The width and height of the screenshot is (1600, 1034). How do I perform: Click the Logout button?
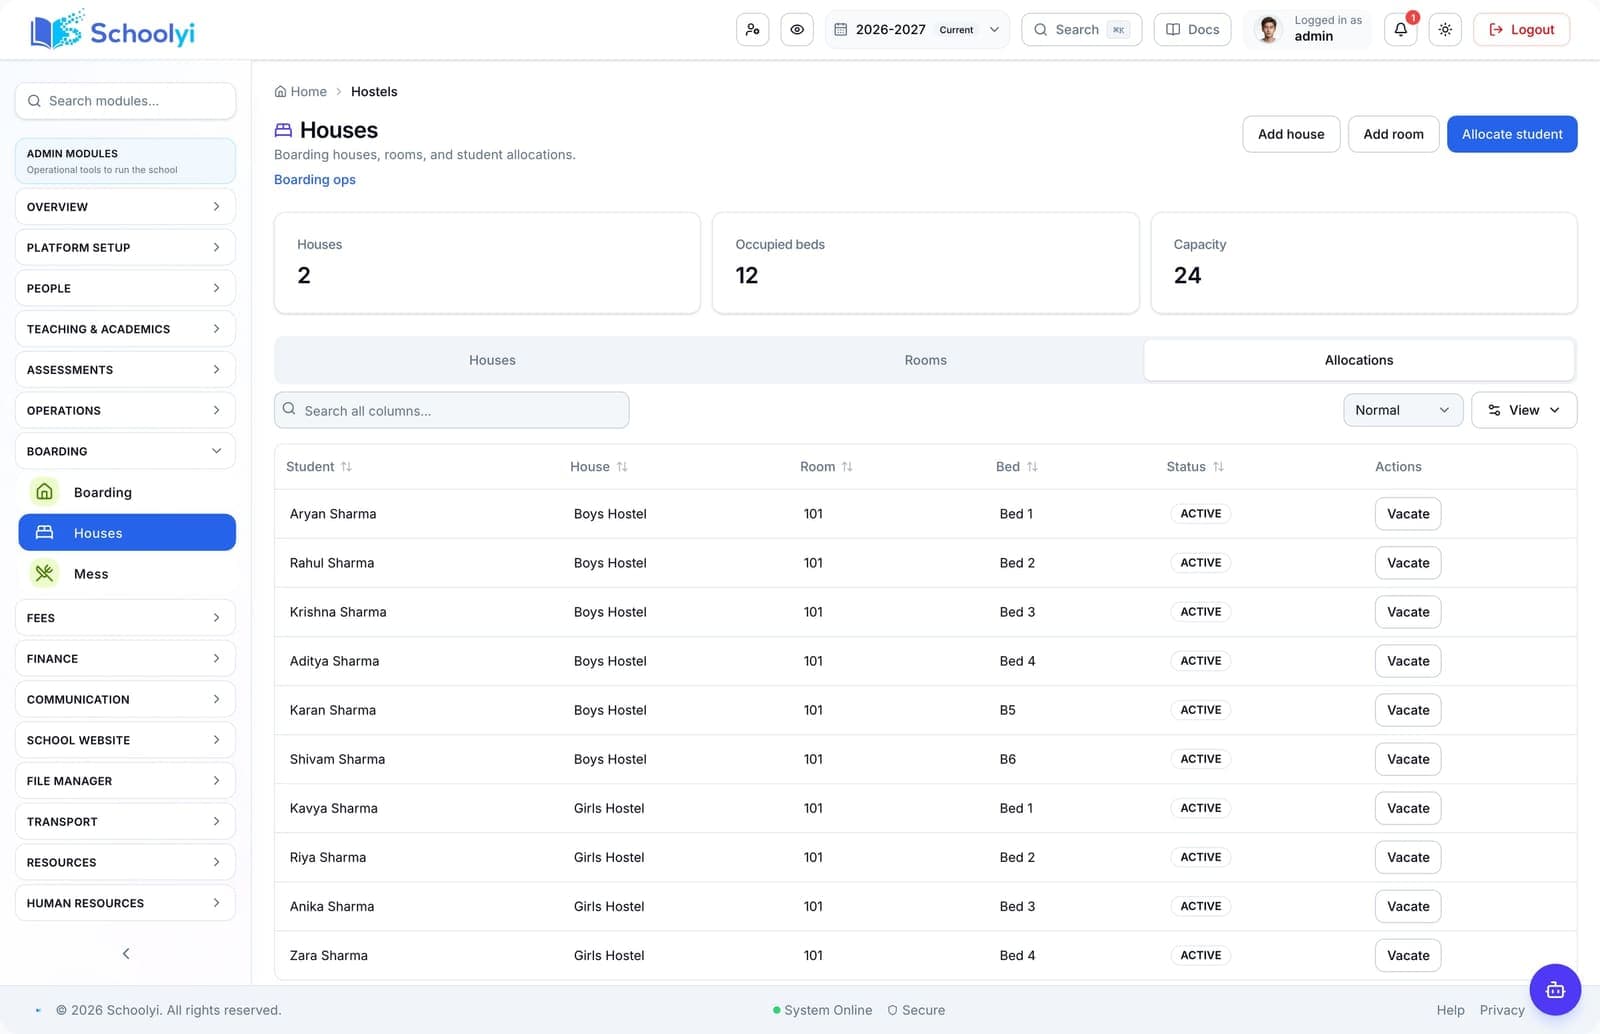point(1521,30)
